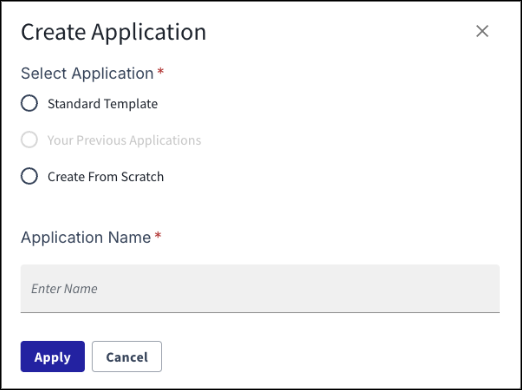Screen dimensions: 522x390
Task: Click the faded circle beside Your Previous Applications
Action: (x=29, y=140)
